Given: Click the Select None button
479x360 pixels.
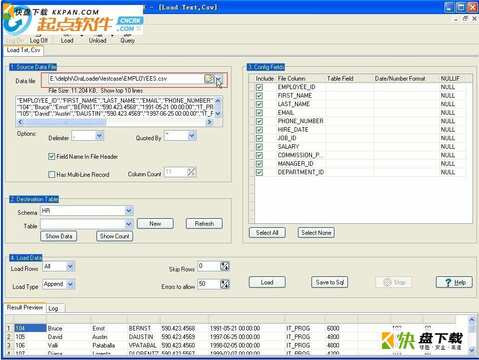Looking at the screenshot, I should pyautogui.click(x=316, y=233).
